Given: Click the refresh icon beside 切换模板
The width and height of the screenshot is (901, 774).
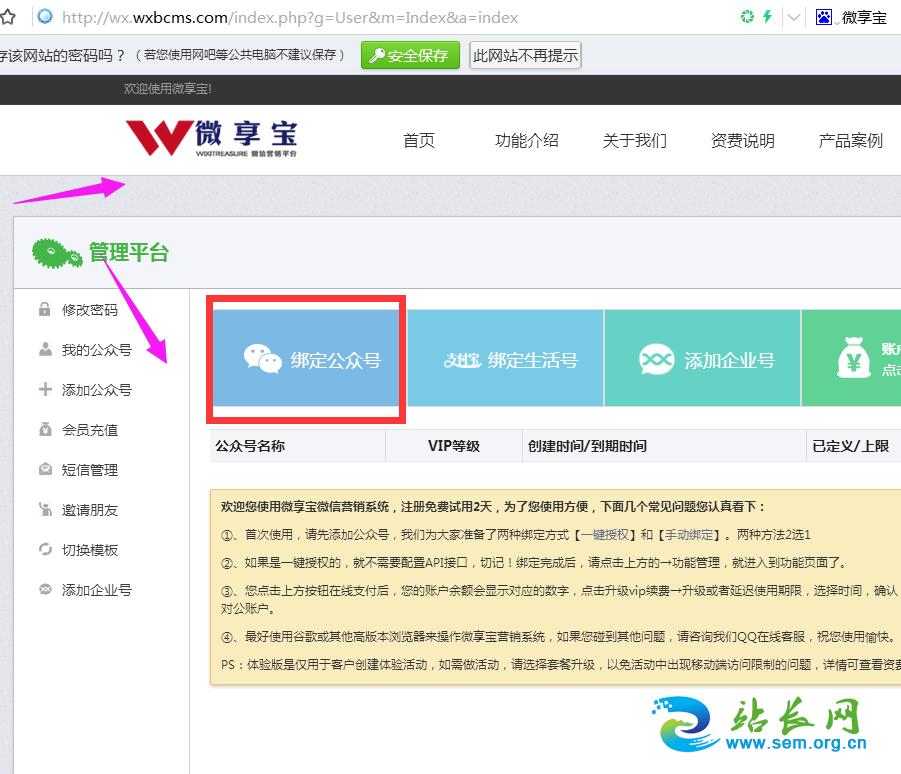Looking at the screenshot, I should pyautogui.click(x=45, y=549).
